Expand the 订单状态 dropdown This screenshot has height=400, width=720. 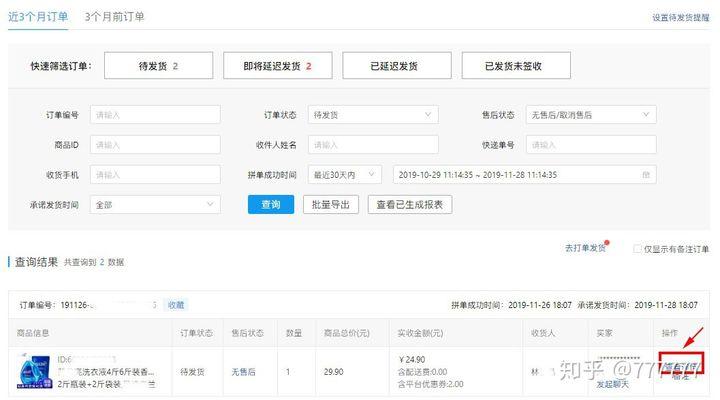tap(373, 115)
